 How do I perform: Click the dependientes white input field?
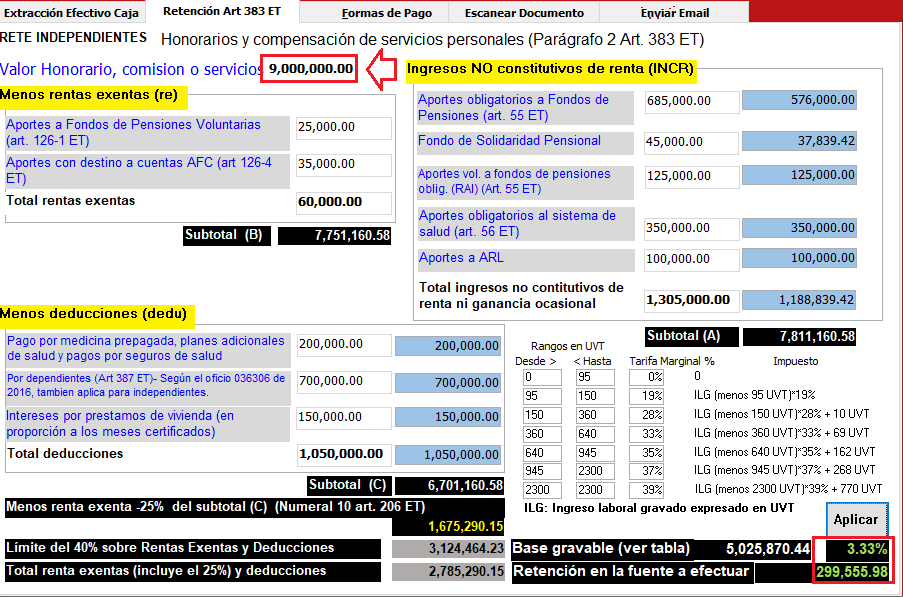[x=344, y=382]
